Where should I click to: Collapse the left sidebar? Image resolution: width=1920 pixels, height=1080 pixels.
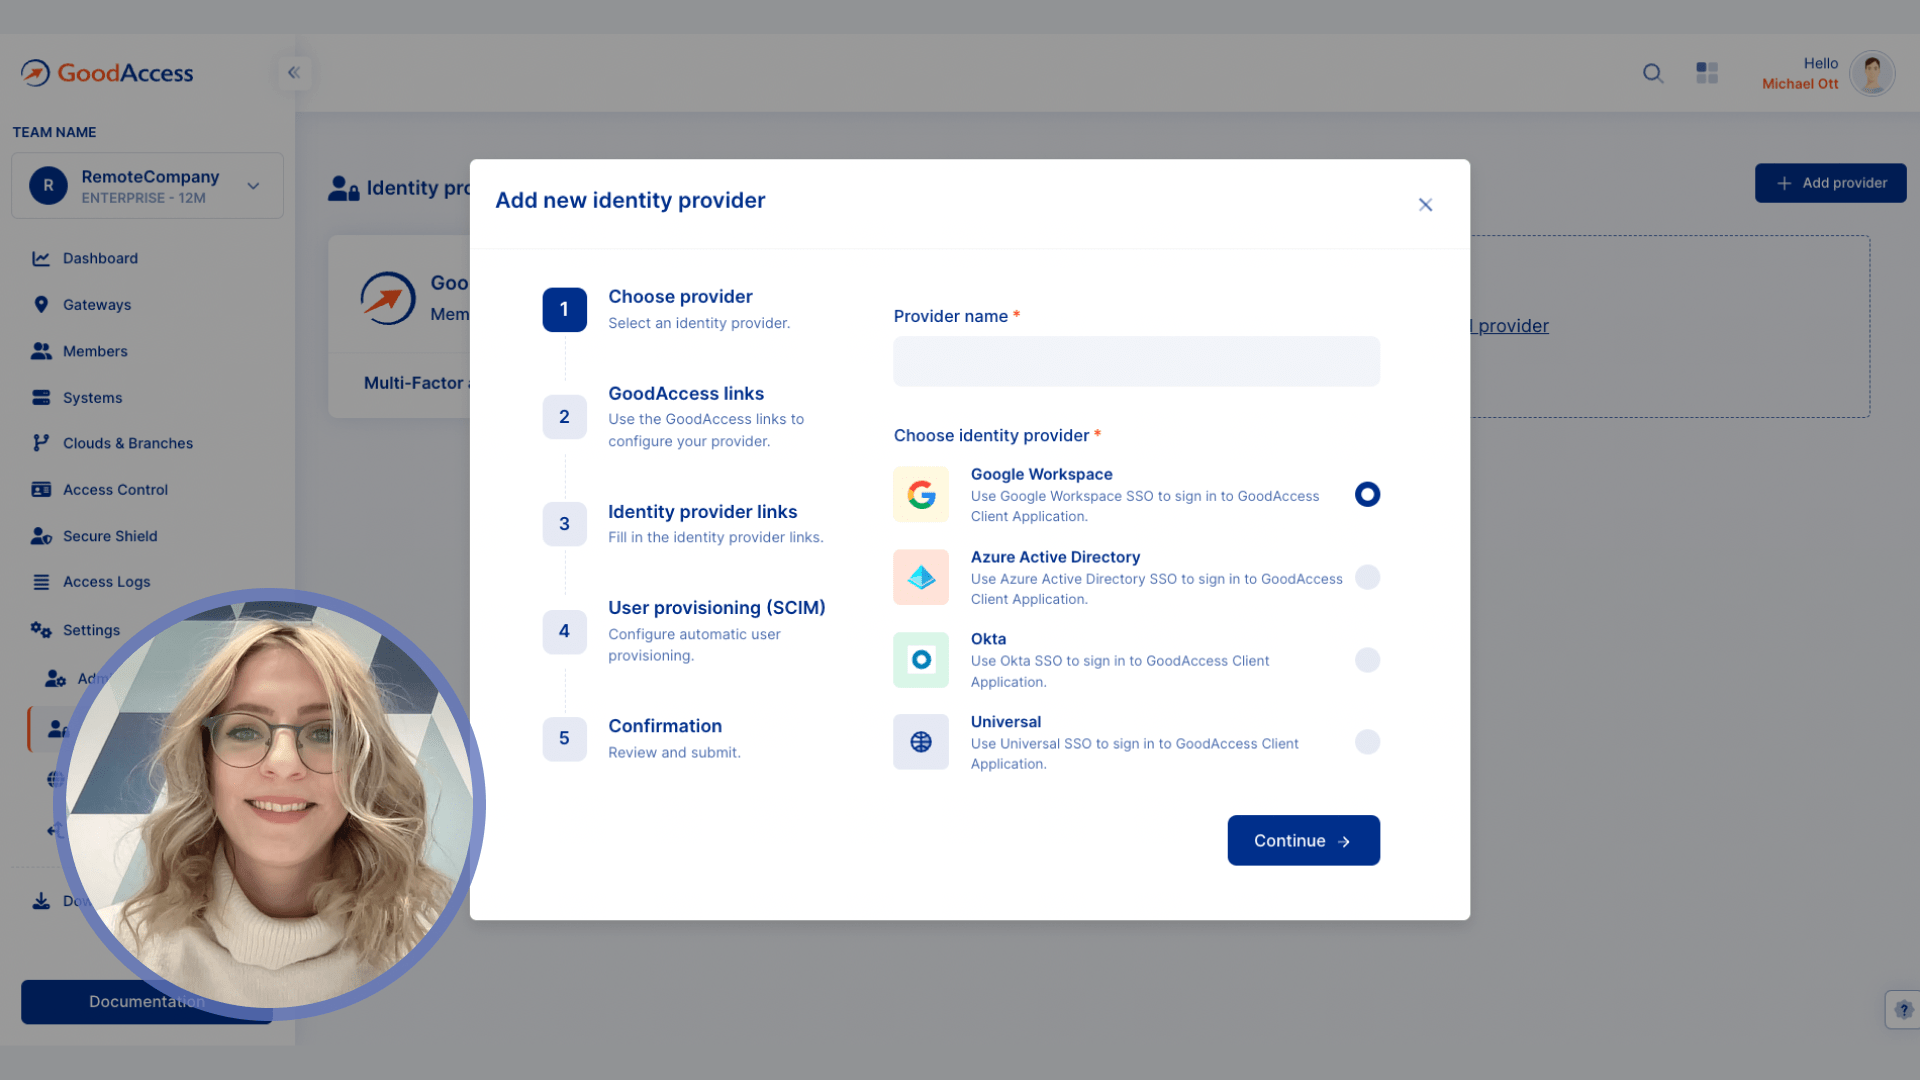[294, 72]
